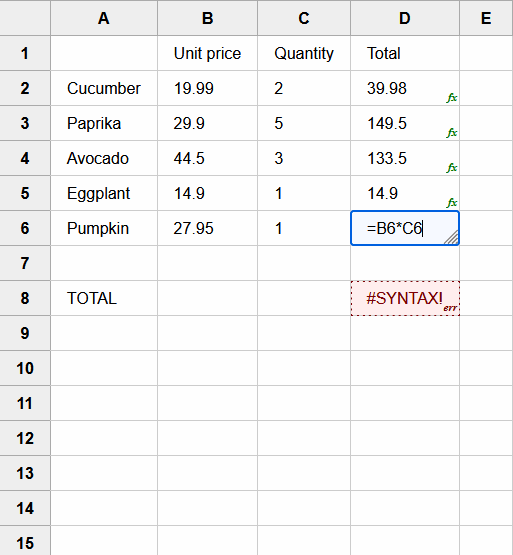Screen dimensions: 513x555
Task: Select the Paprika quantity cell with 5
Action: point(304,123)
